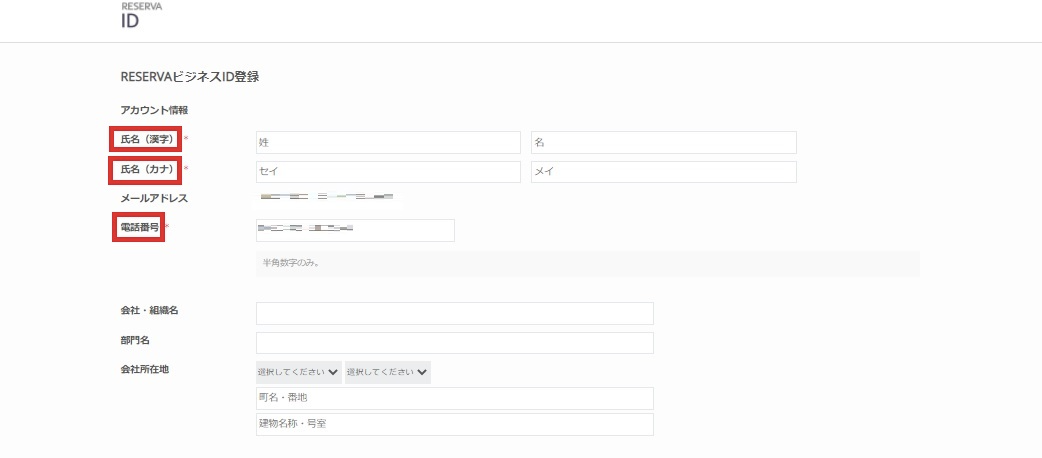This screenshot has height=458, width=1042.
Task: Click the メールアドレス label
Action: 154,198
